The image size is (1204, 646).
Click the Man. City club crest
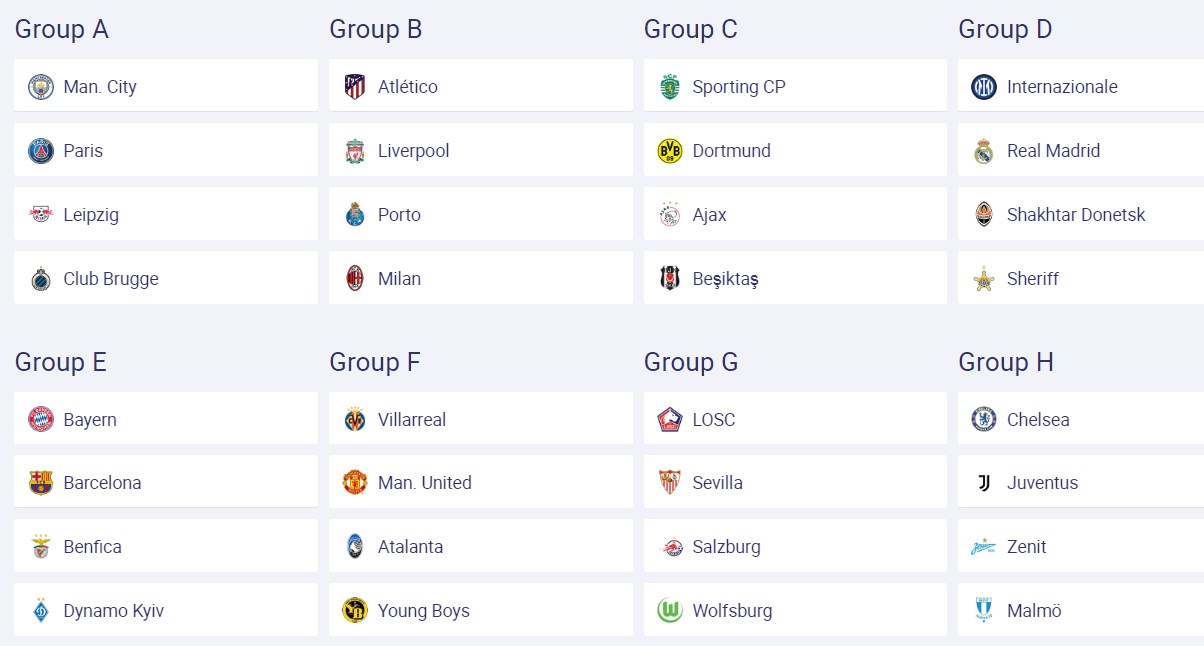coord(41,87)
